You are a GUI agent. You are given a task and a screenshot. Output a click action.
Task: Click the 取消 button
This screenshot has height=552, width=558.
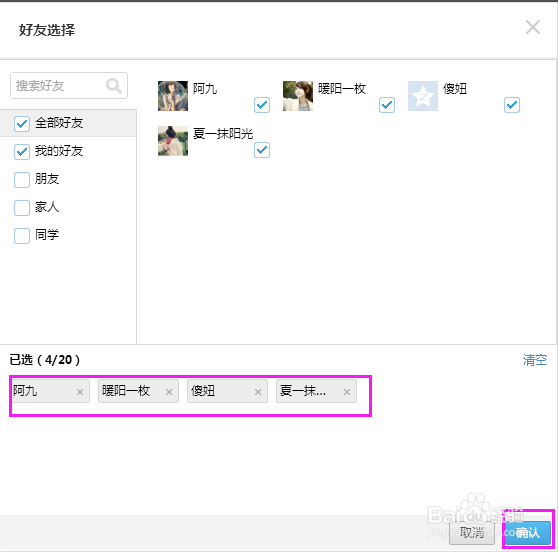coord(472,533)
